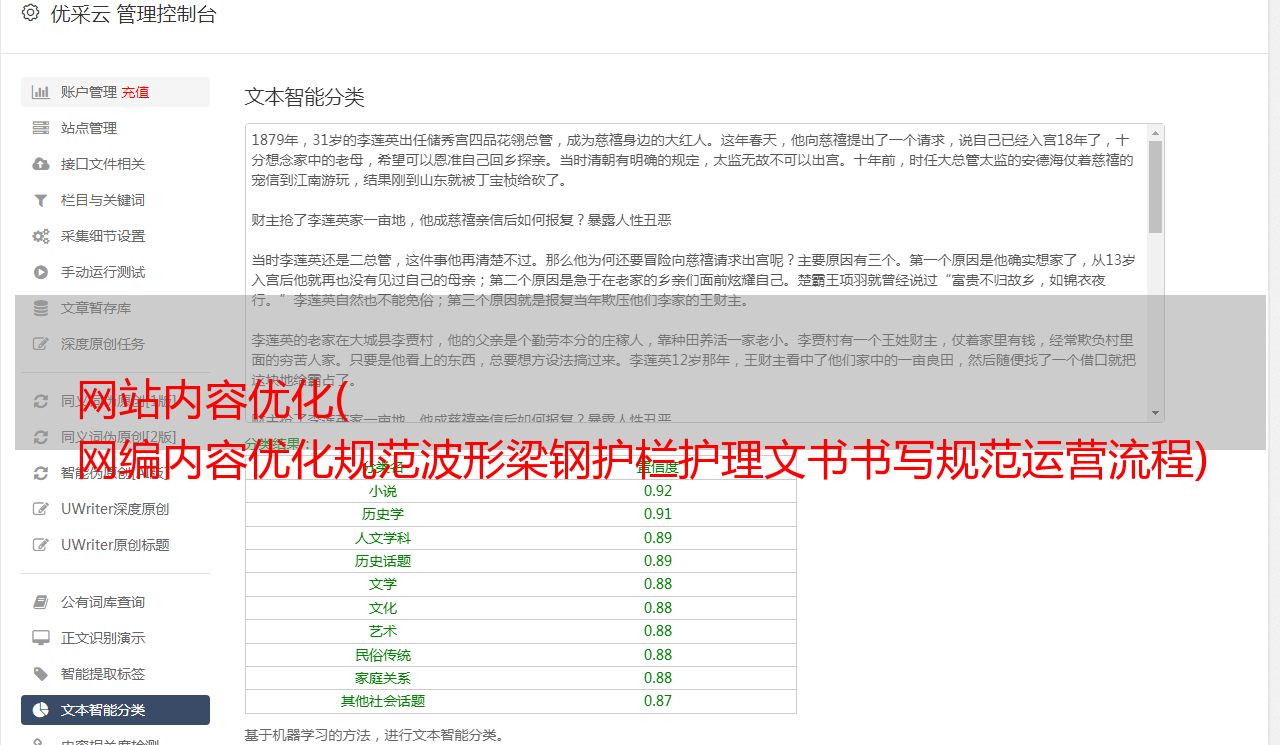Click the server icon for 站点管理
1280x745 pixels.
point(40,128)
